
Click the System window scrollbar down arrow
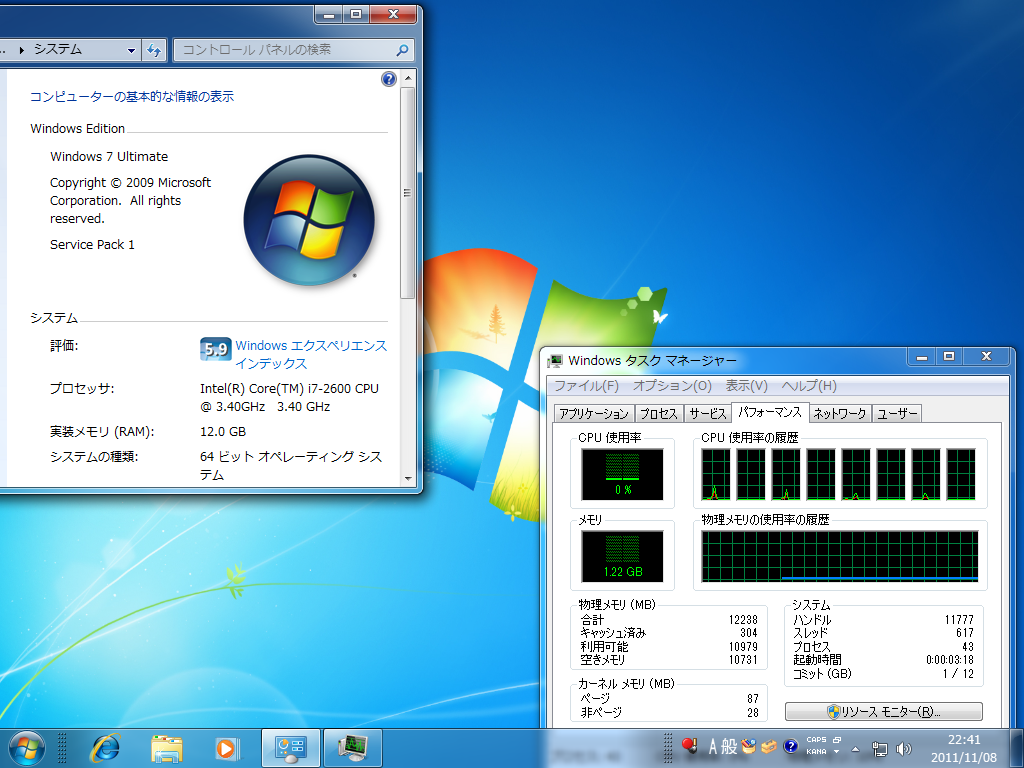[x=408, y=478]
